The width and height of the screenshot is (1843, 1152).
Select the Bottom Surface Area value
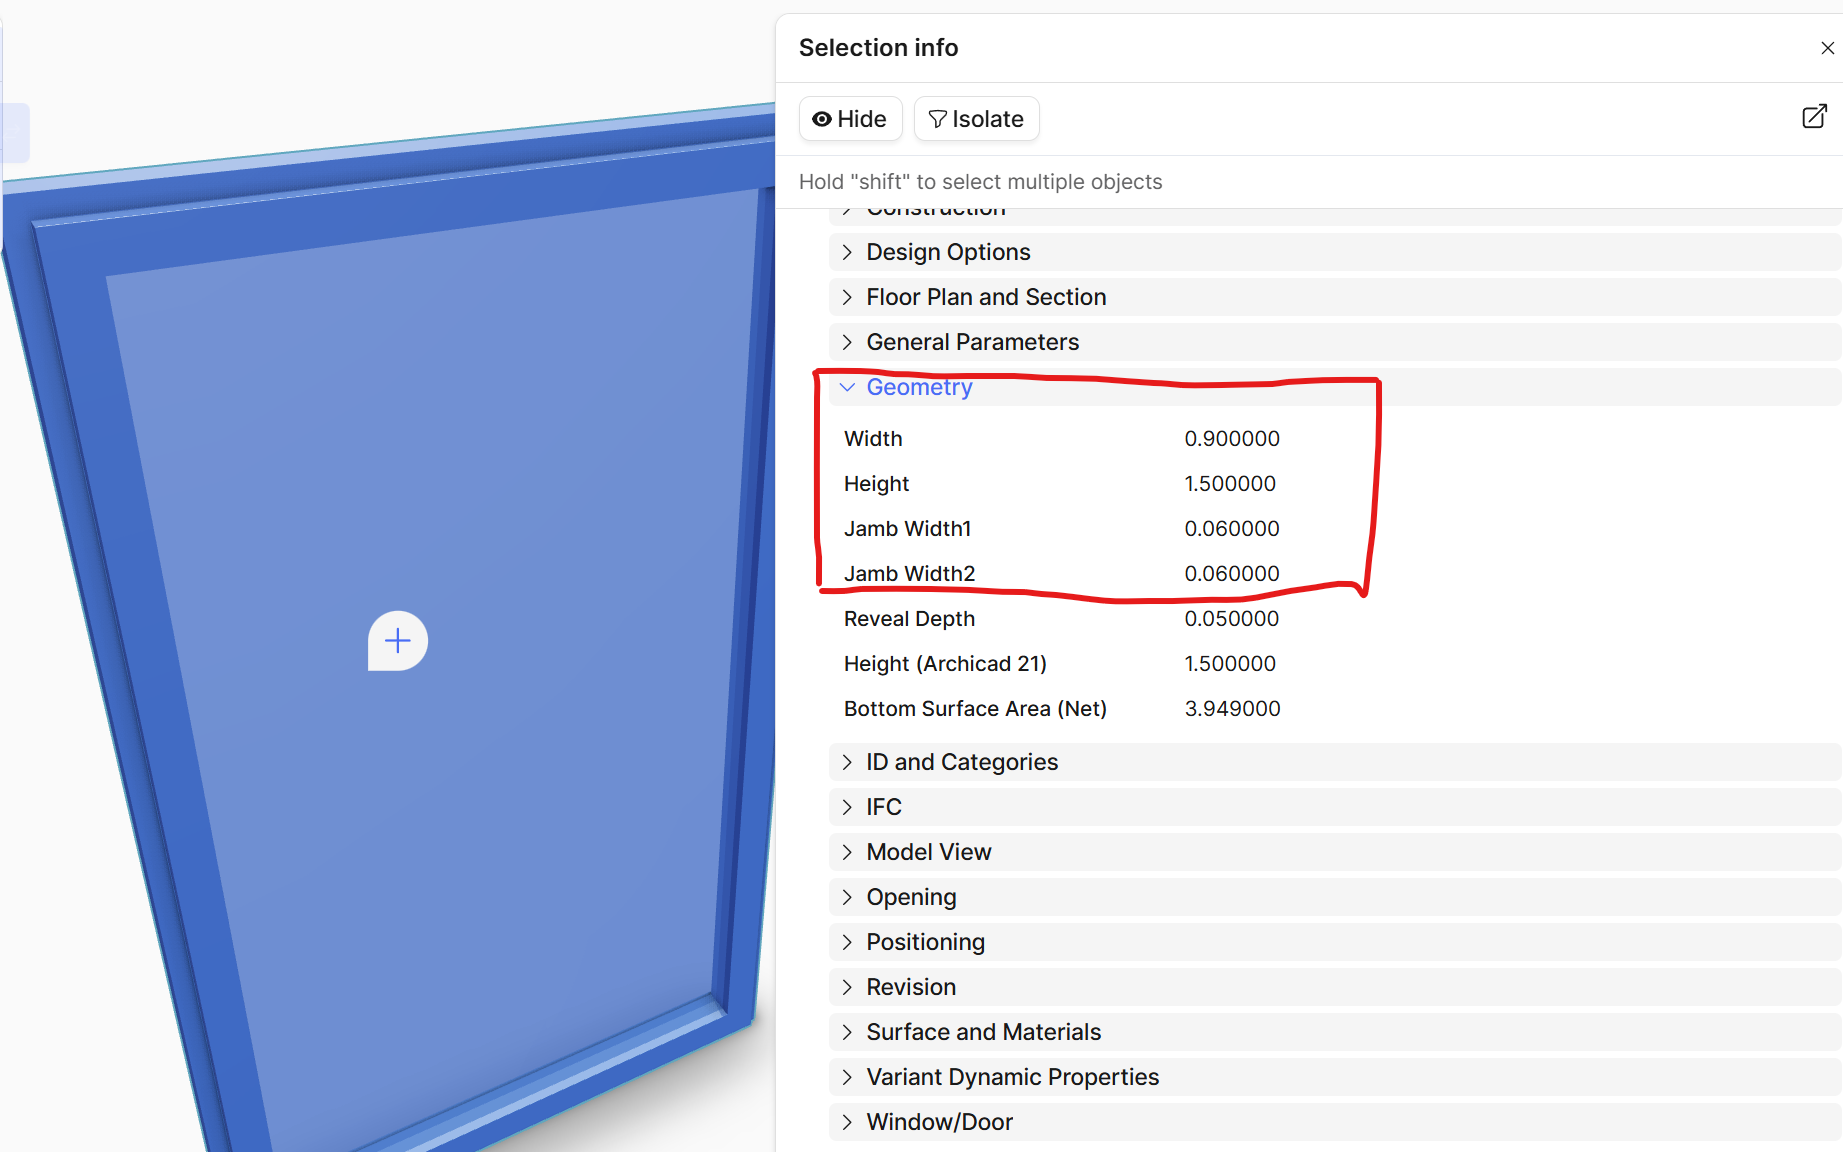1232,709
